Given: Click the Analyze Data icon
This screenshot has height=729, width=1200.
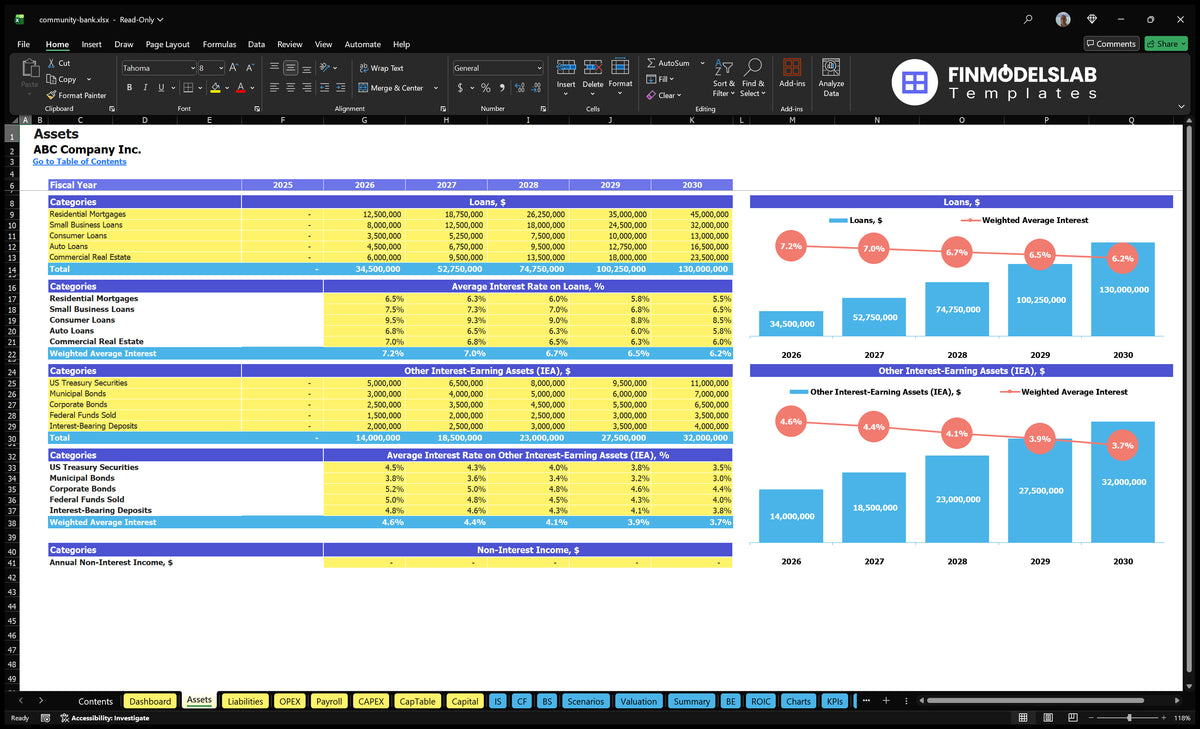Looking at the screenshot, I should click(831, 67).
